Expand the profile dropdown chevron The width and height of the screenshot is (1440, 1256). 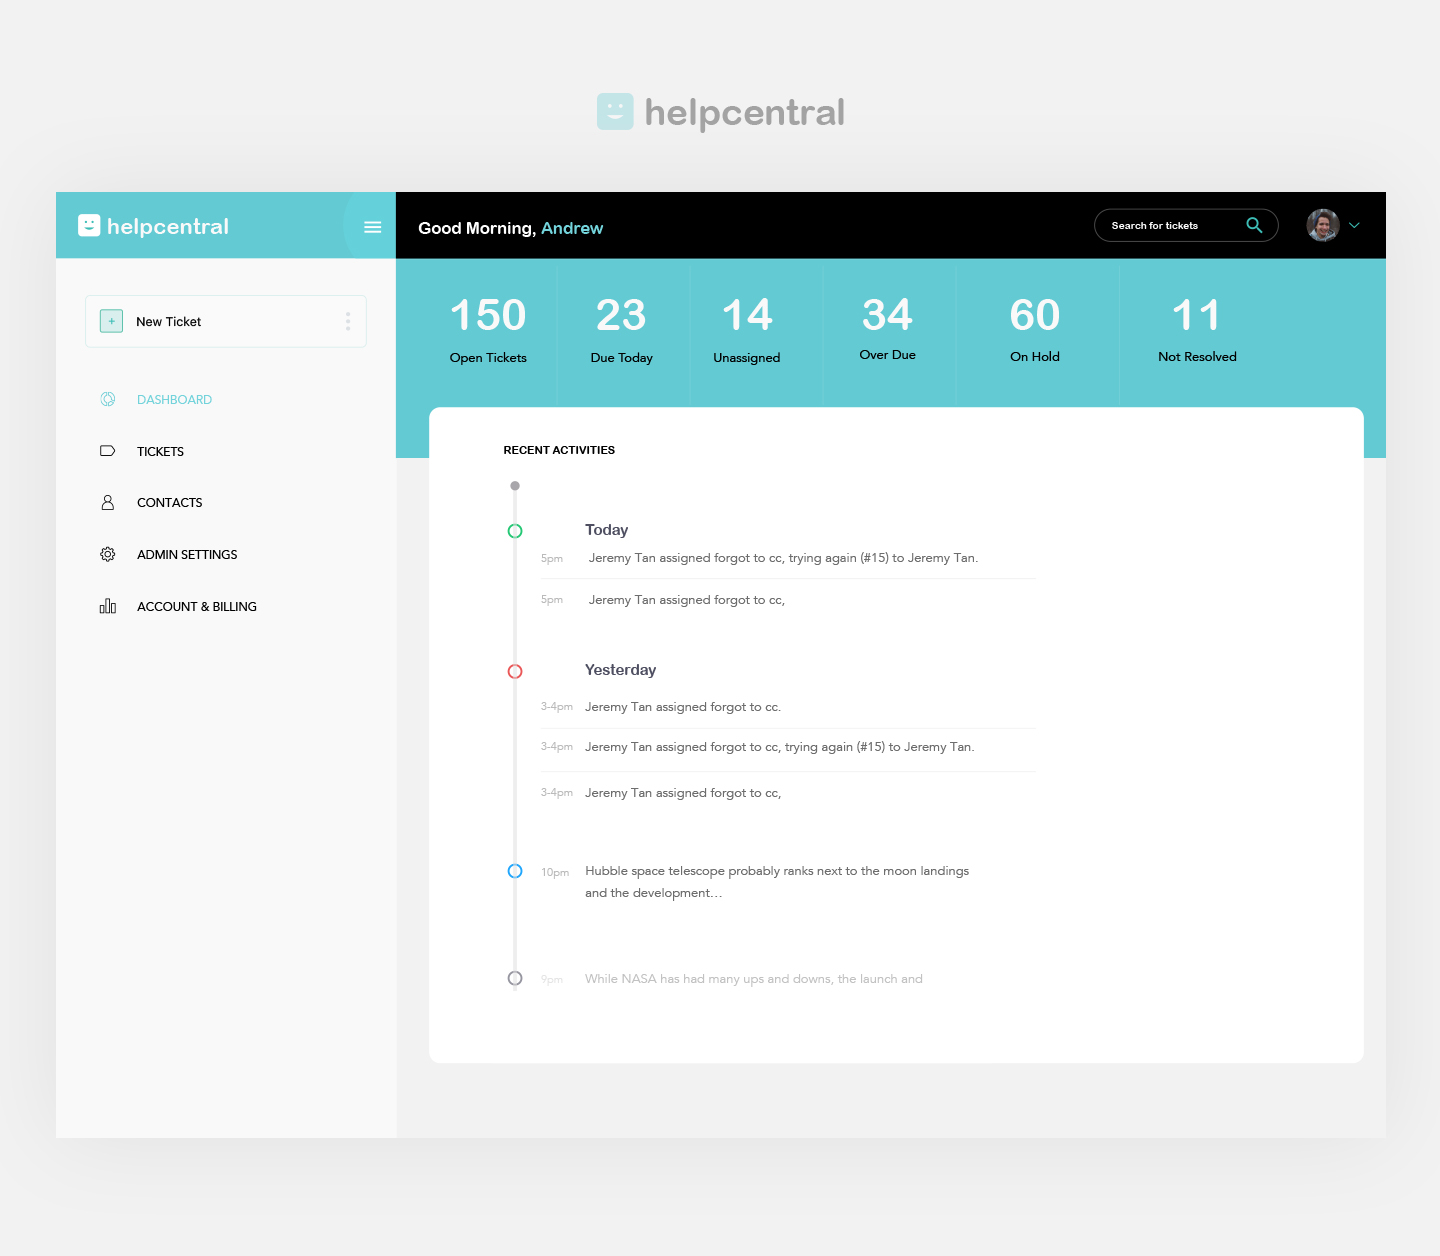(x=1355, y=225)
